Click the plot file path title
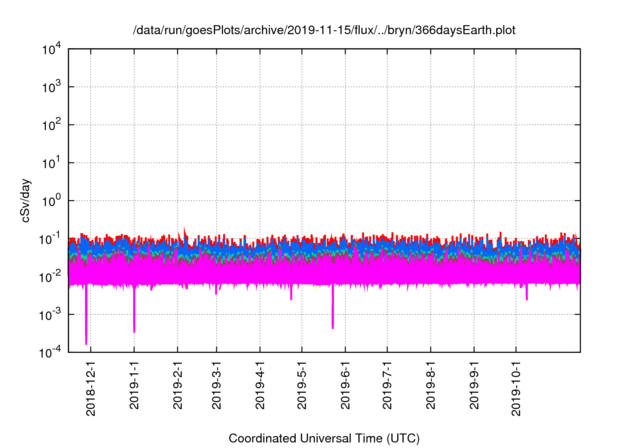Image resolution: width=640 pixels, height=448 pixels. point(324,31)
